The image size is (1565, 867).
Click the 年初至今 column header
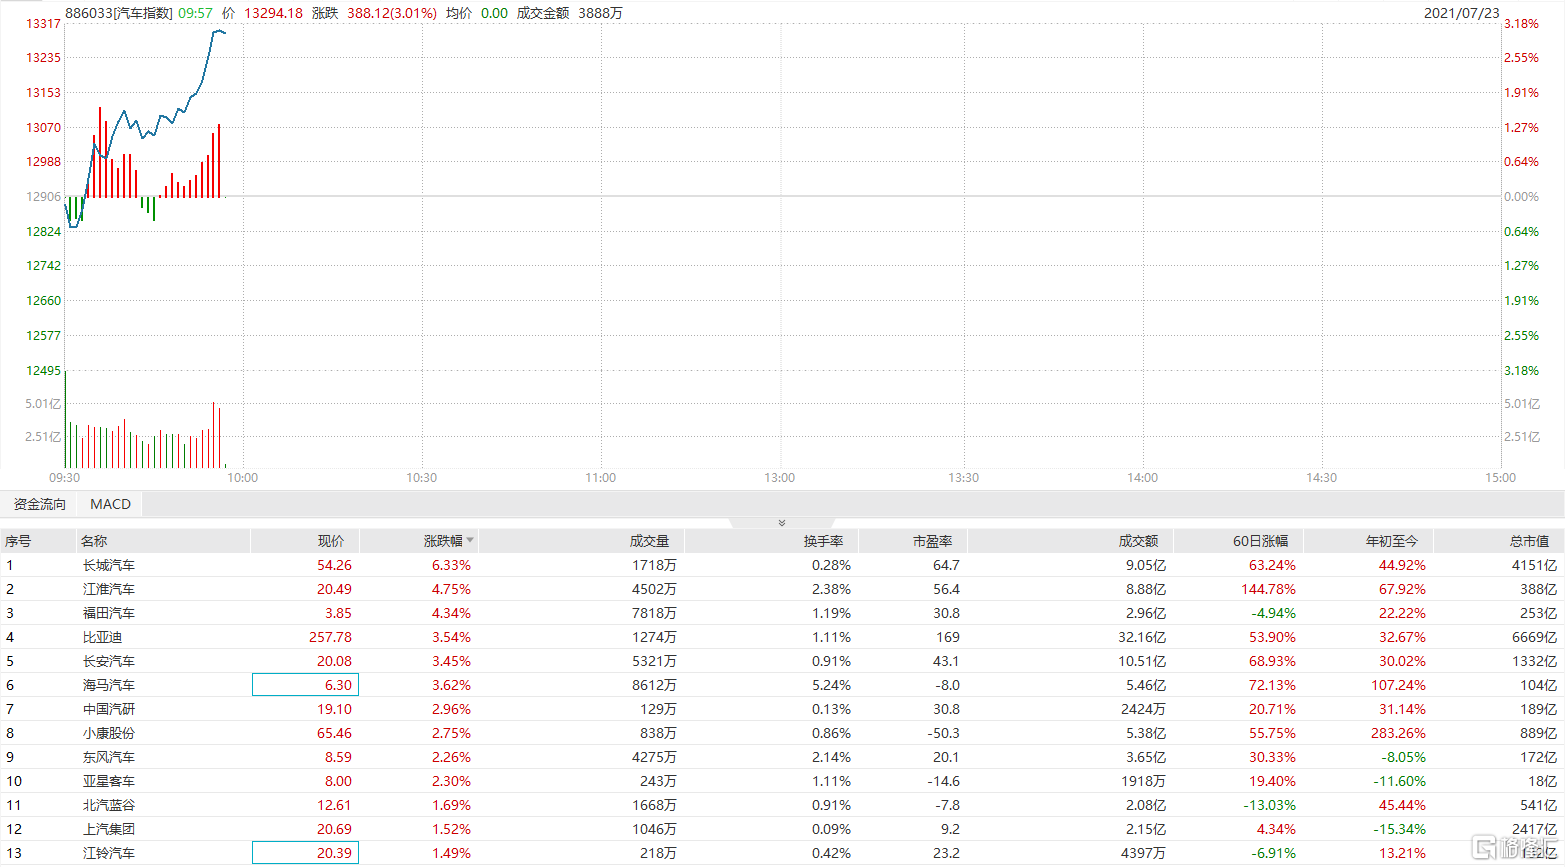click(1392, 541)
